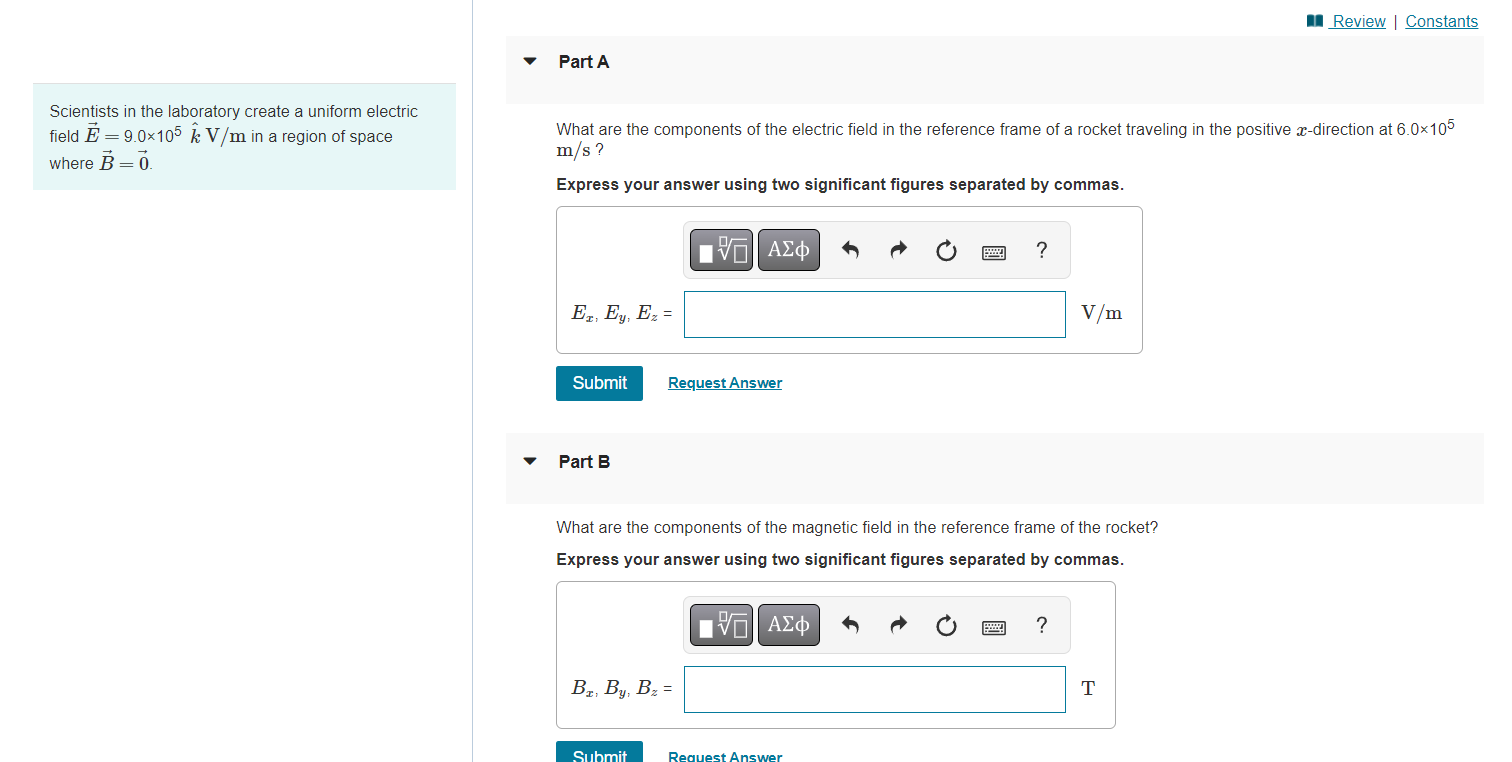Click the Part A 'Express your answer' instruction

(x=840, y=185)
